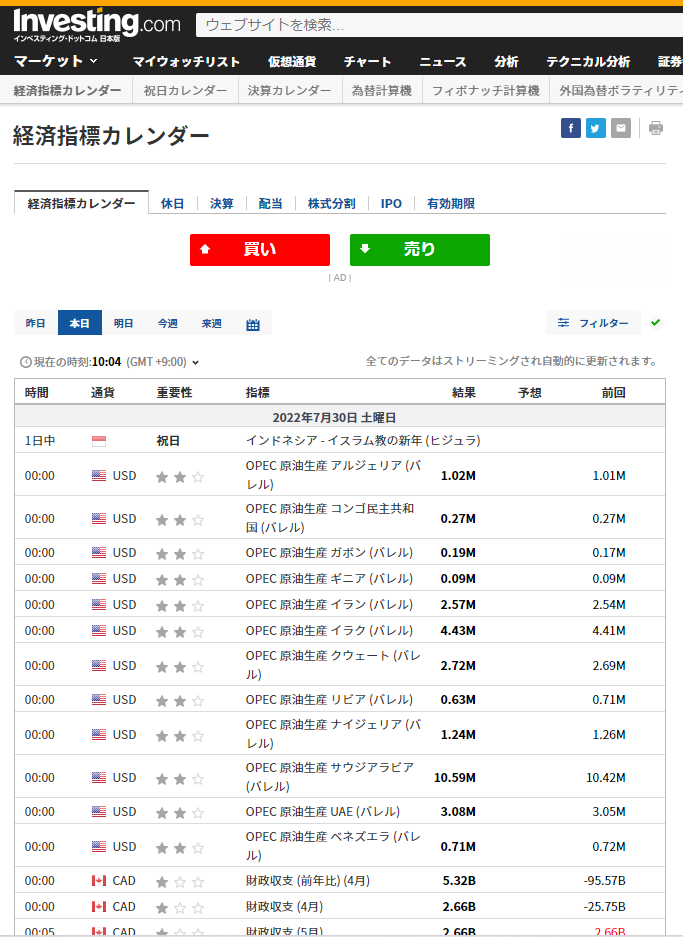This screenshot has width=683, height=937.
Task: Open OPEC 原油生産 コンゴ民主共和国 indicator
Action: coord(330,518)
